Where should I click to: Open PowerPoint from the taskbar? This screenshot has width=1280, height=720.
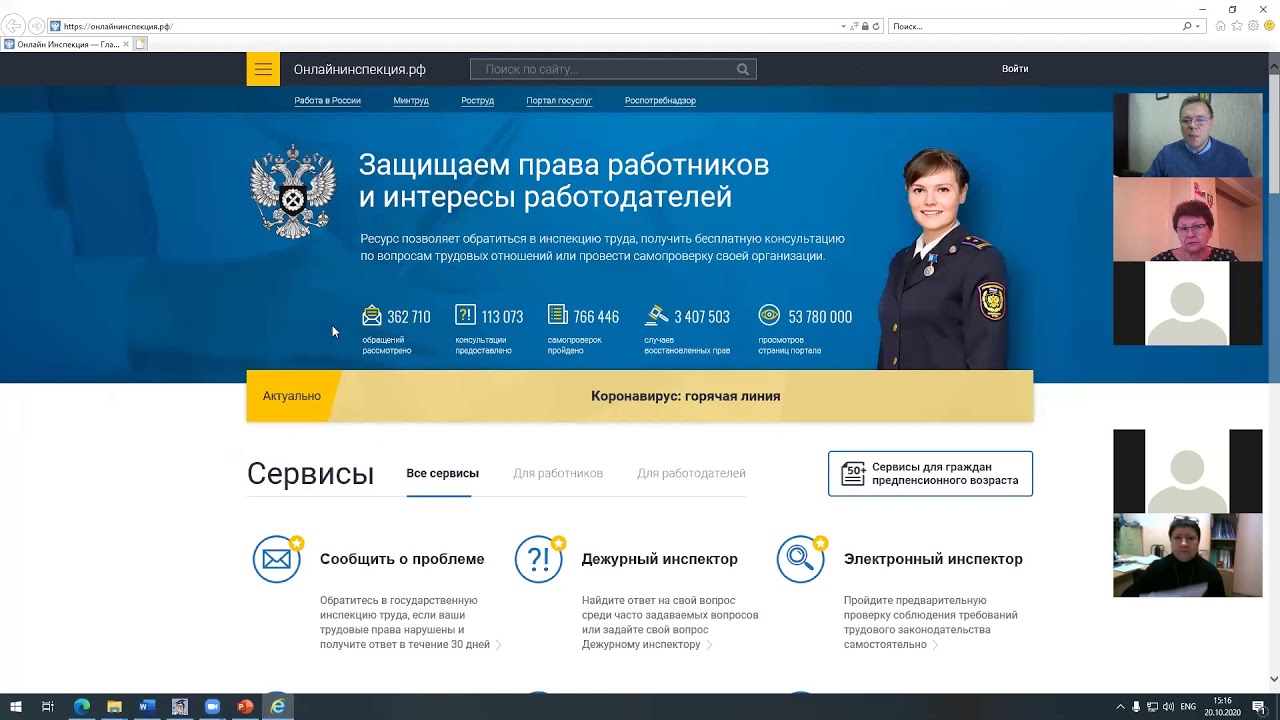pos(245,707)
